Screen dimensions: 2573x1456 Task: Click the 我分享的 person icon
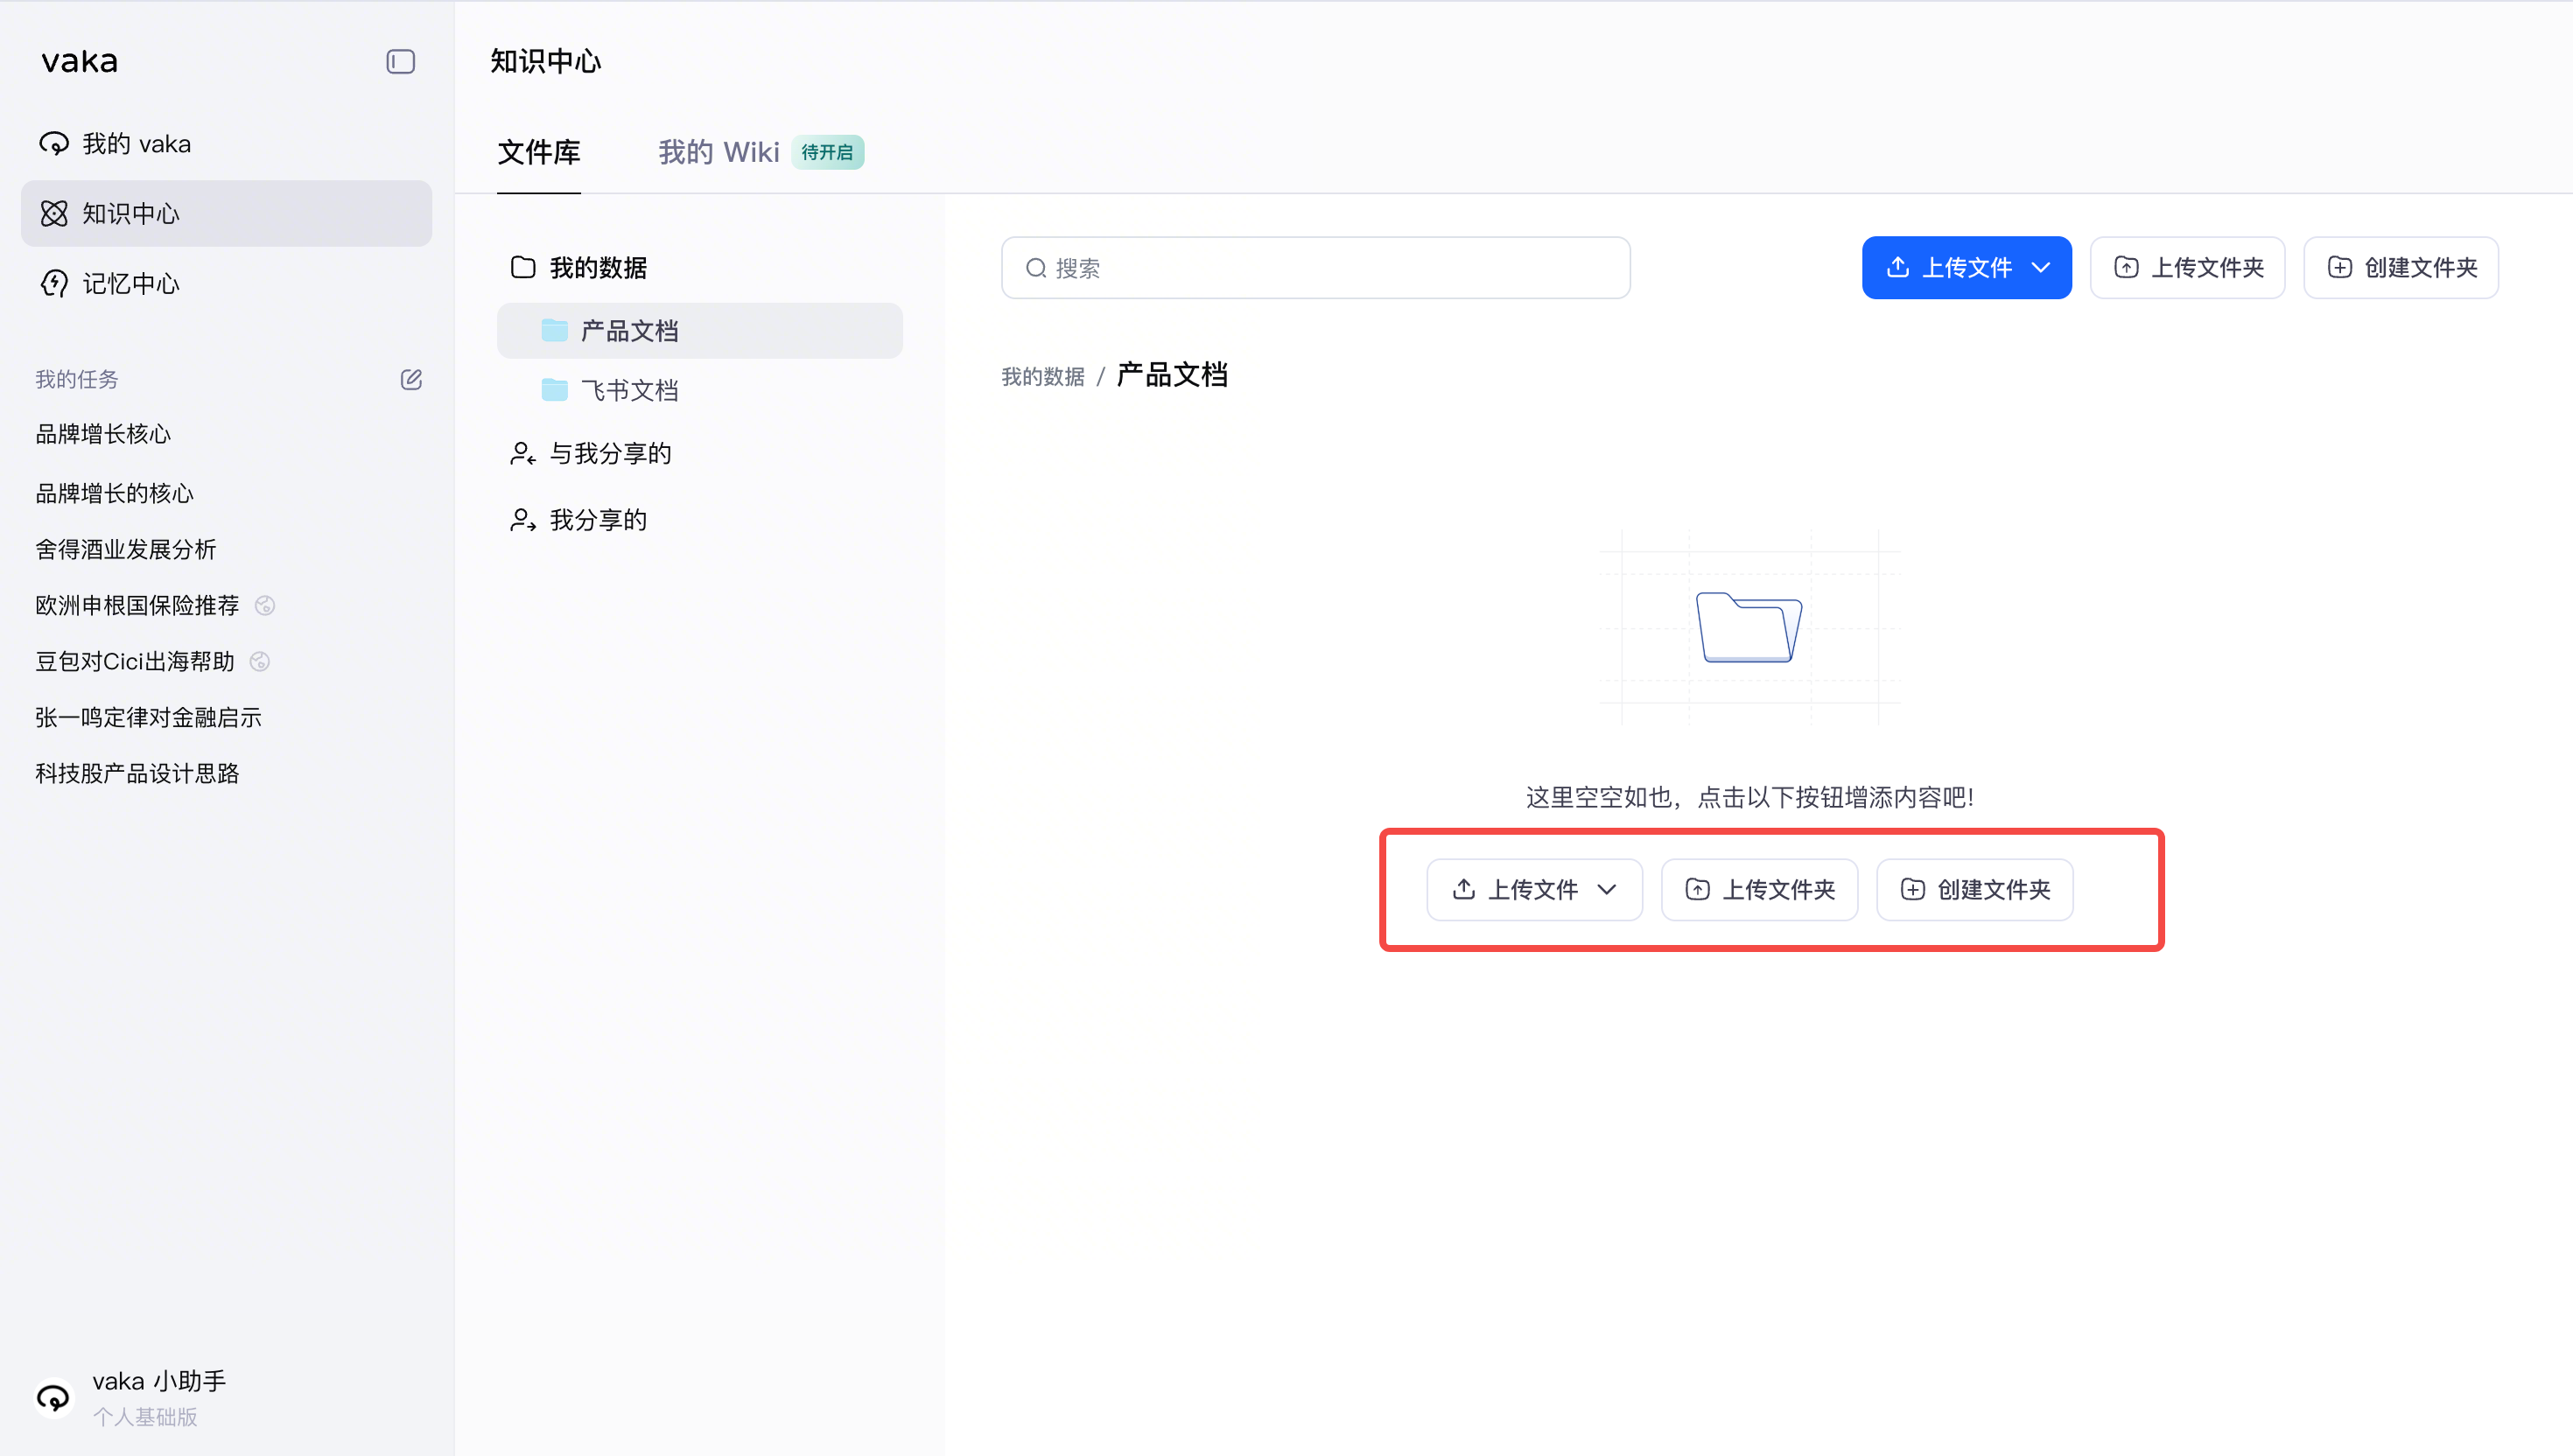click(523, 520)
